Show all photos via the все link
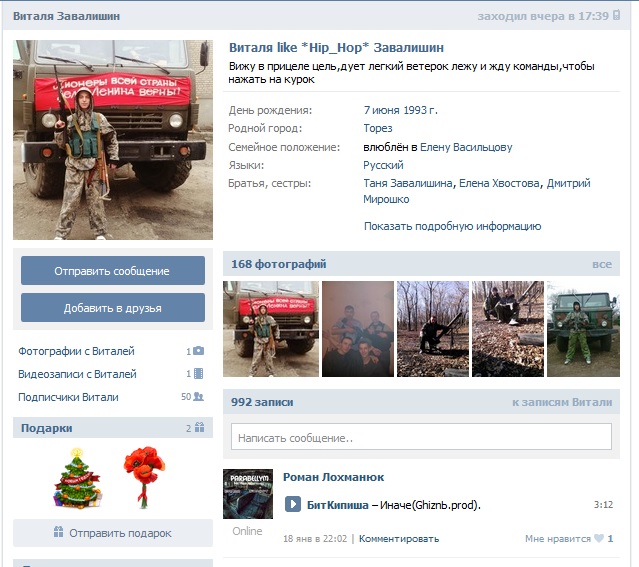 [x=601, y=264]
